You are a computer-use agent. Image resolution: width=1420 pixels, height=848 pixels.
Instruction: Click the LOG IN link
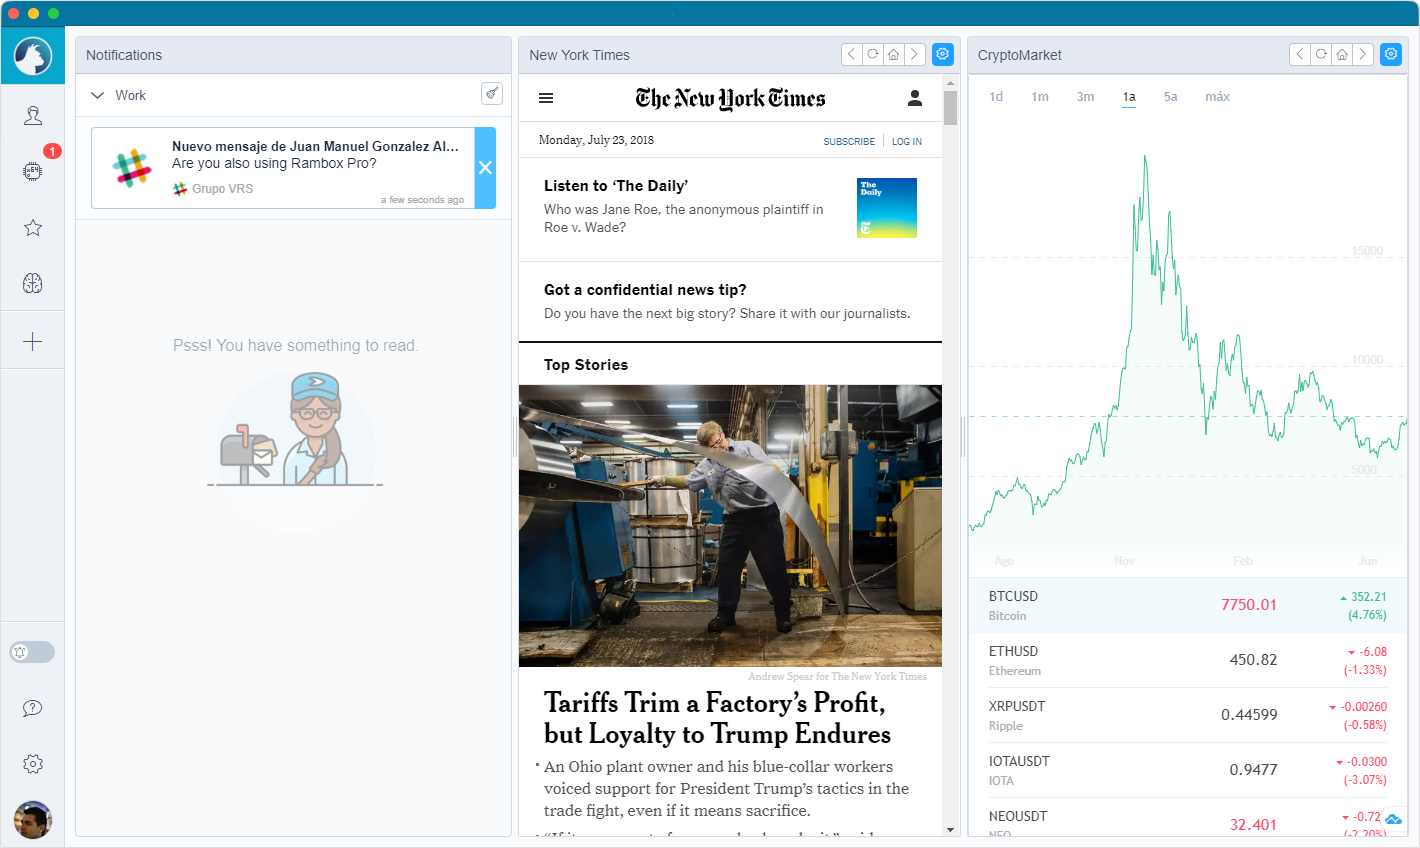coord(907,141)
